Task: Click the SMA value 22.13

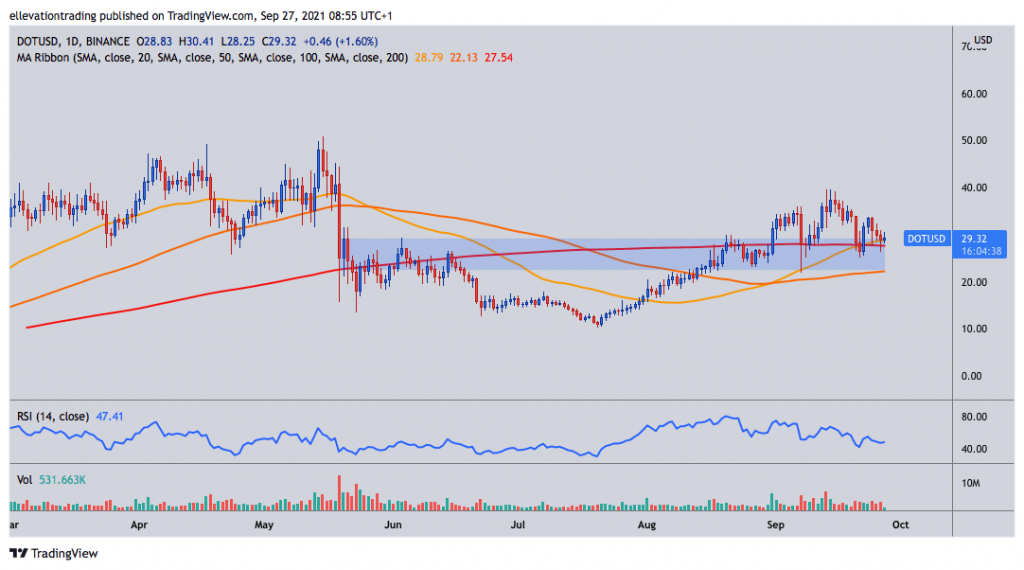Action: point(464,57)
